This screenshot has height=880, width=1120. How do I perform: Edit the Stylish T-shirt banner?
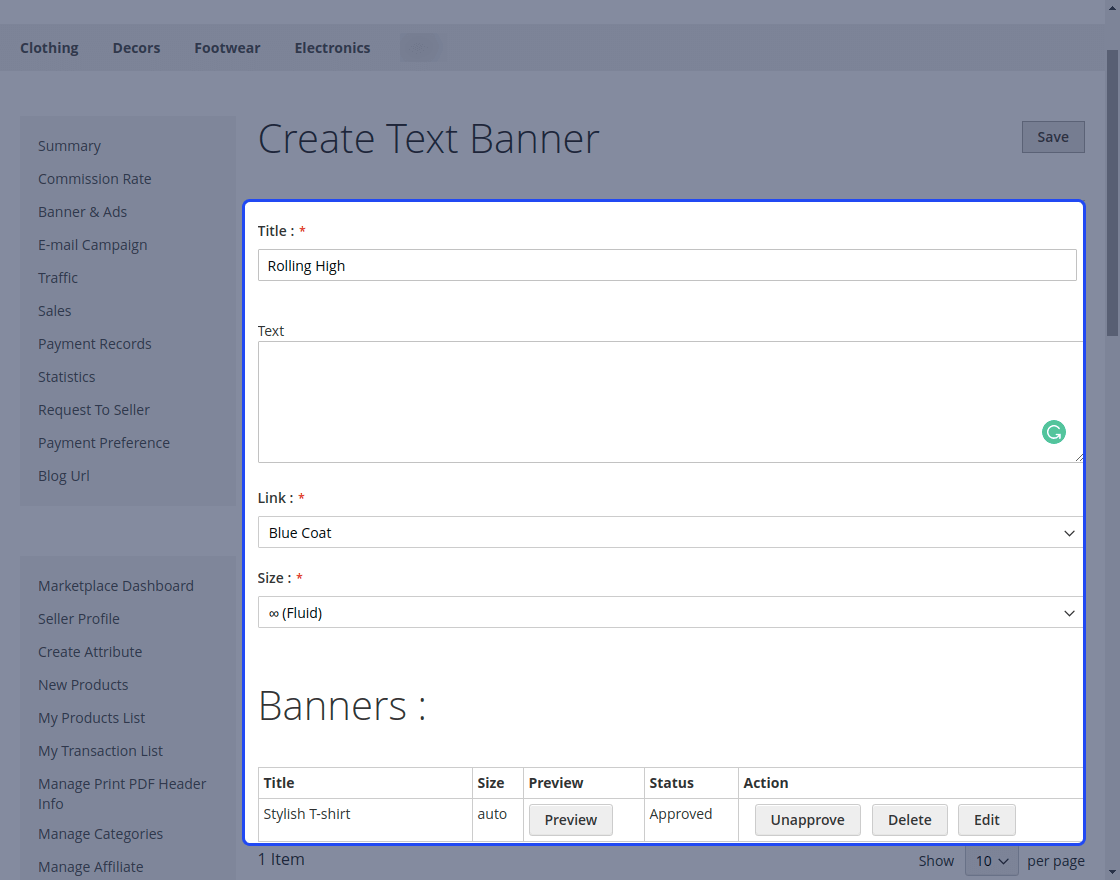pyautogui.click(x=986, y=820)
